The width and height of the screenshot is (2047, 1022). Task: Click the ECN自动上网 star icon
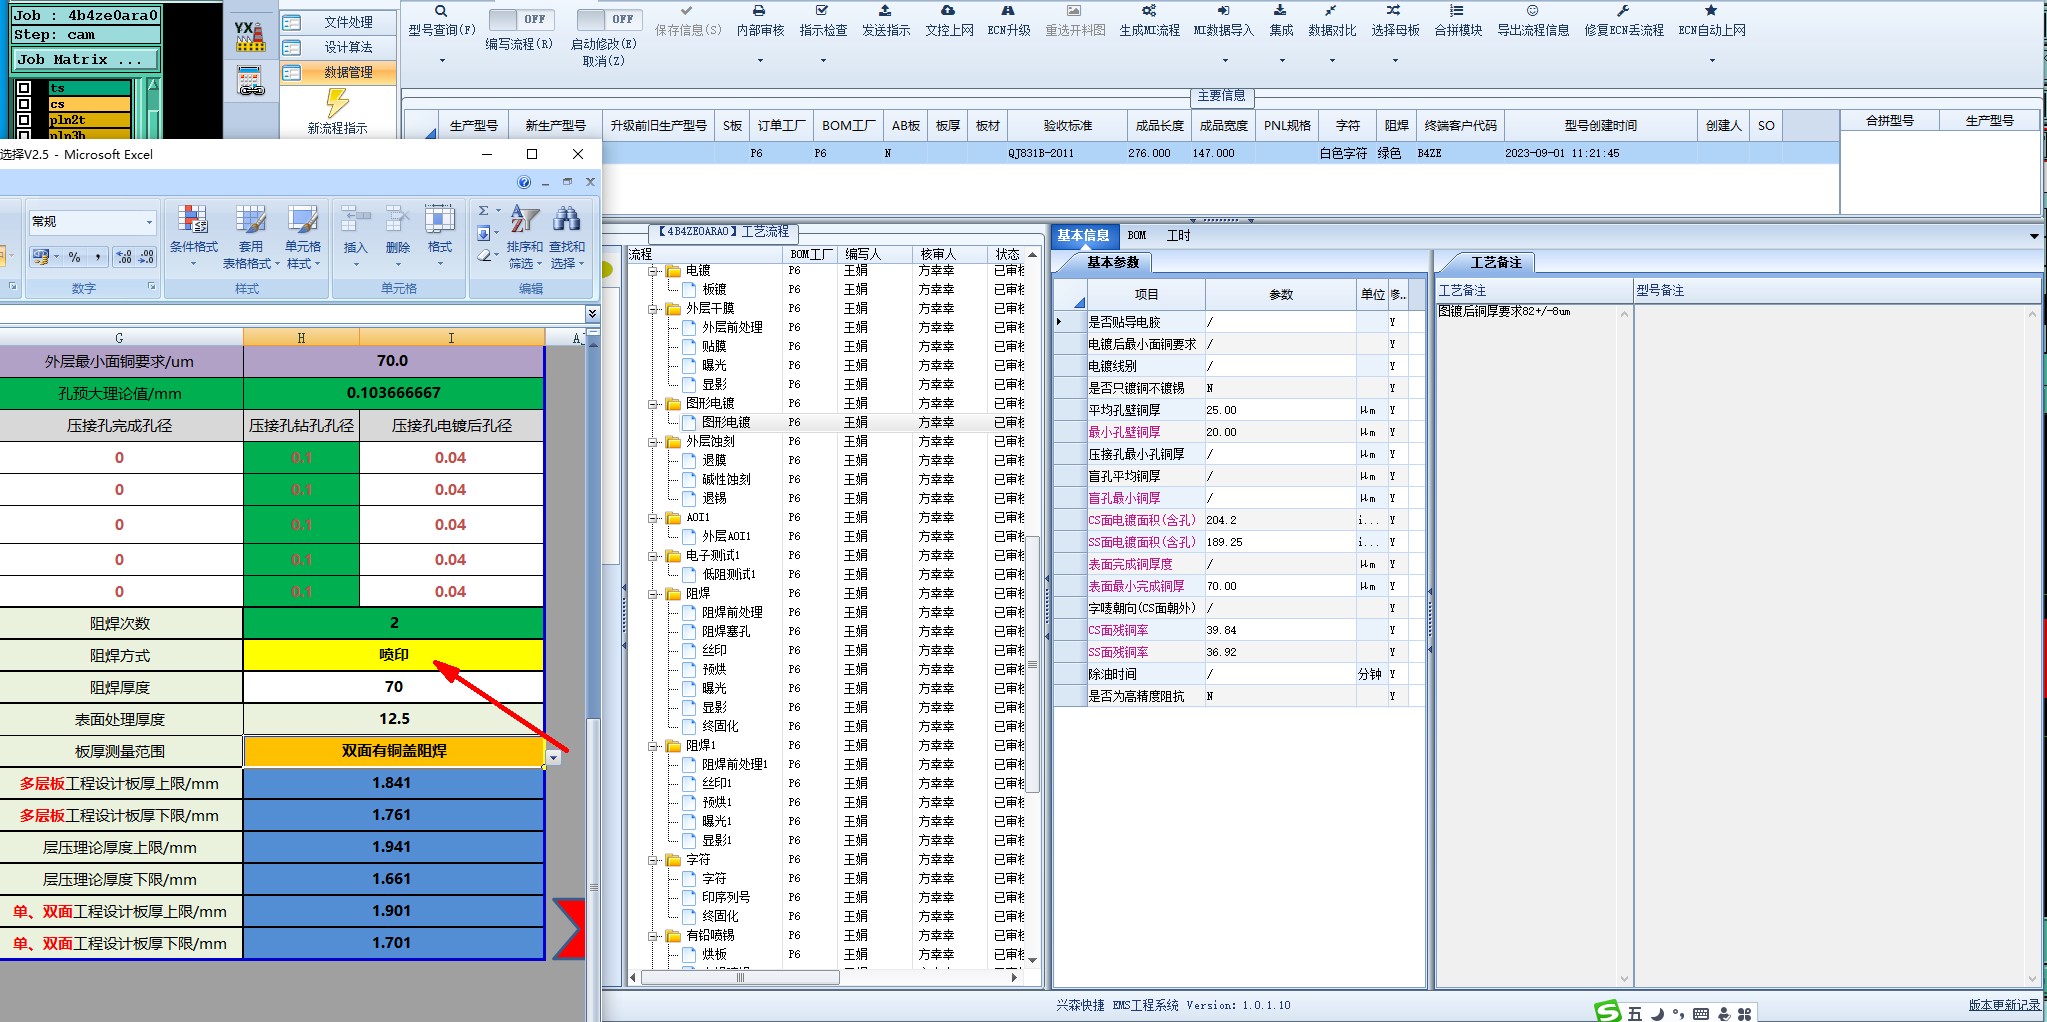1711,11
